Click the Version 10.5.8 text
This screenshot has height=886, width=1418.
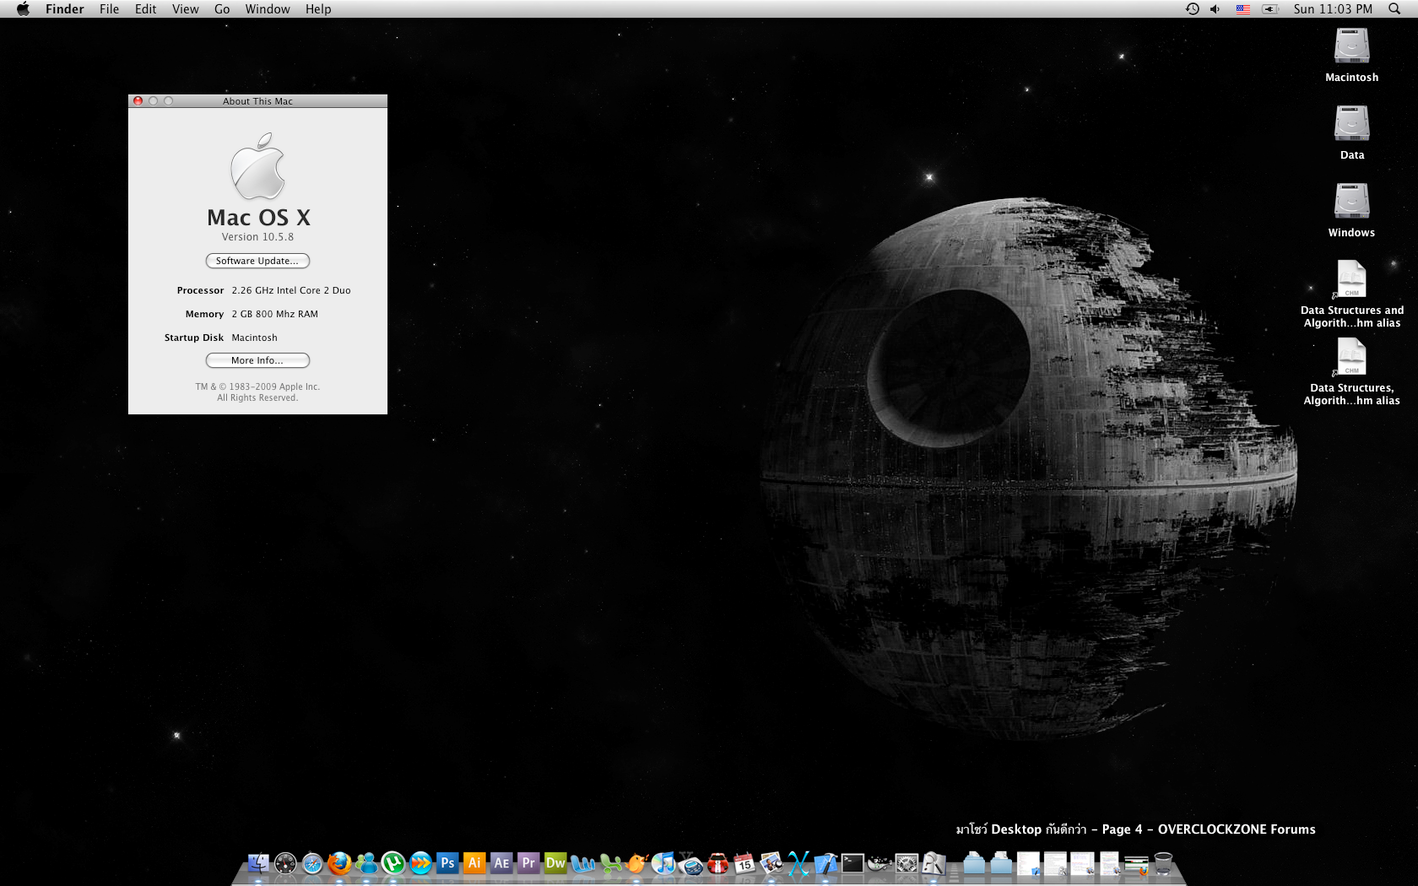(x=257, y=237)
